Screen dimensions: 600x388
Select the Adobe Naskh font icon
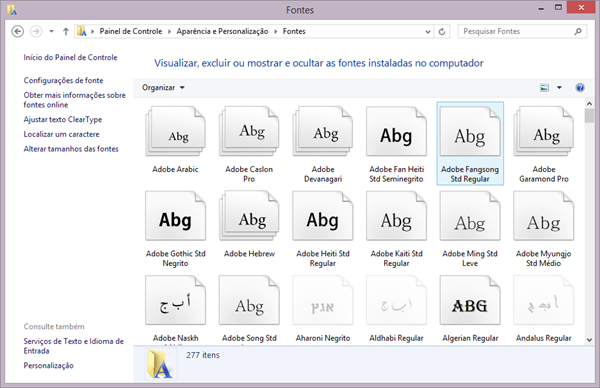pyautogui.click(x=175, y=300)
